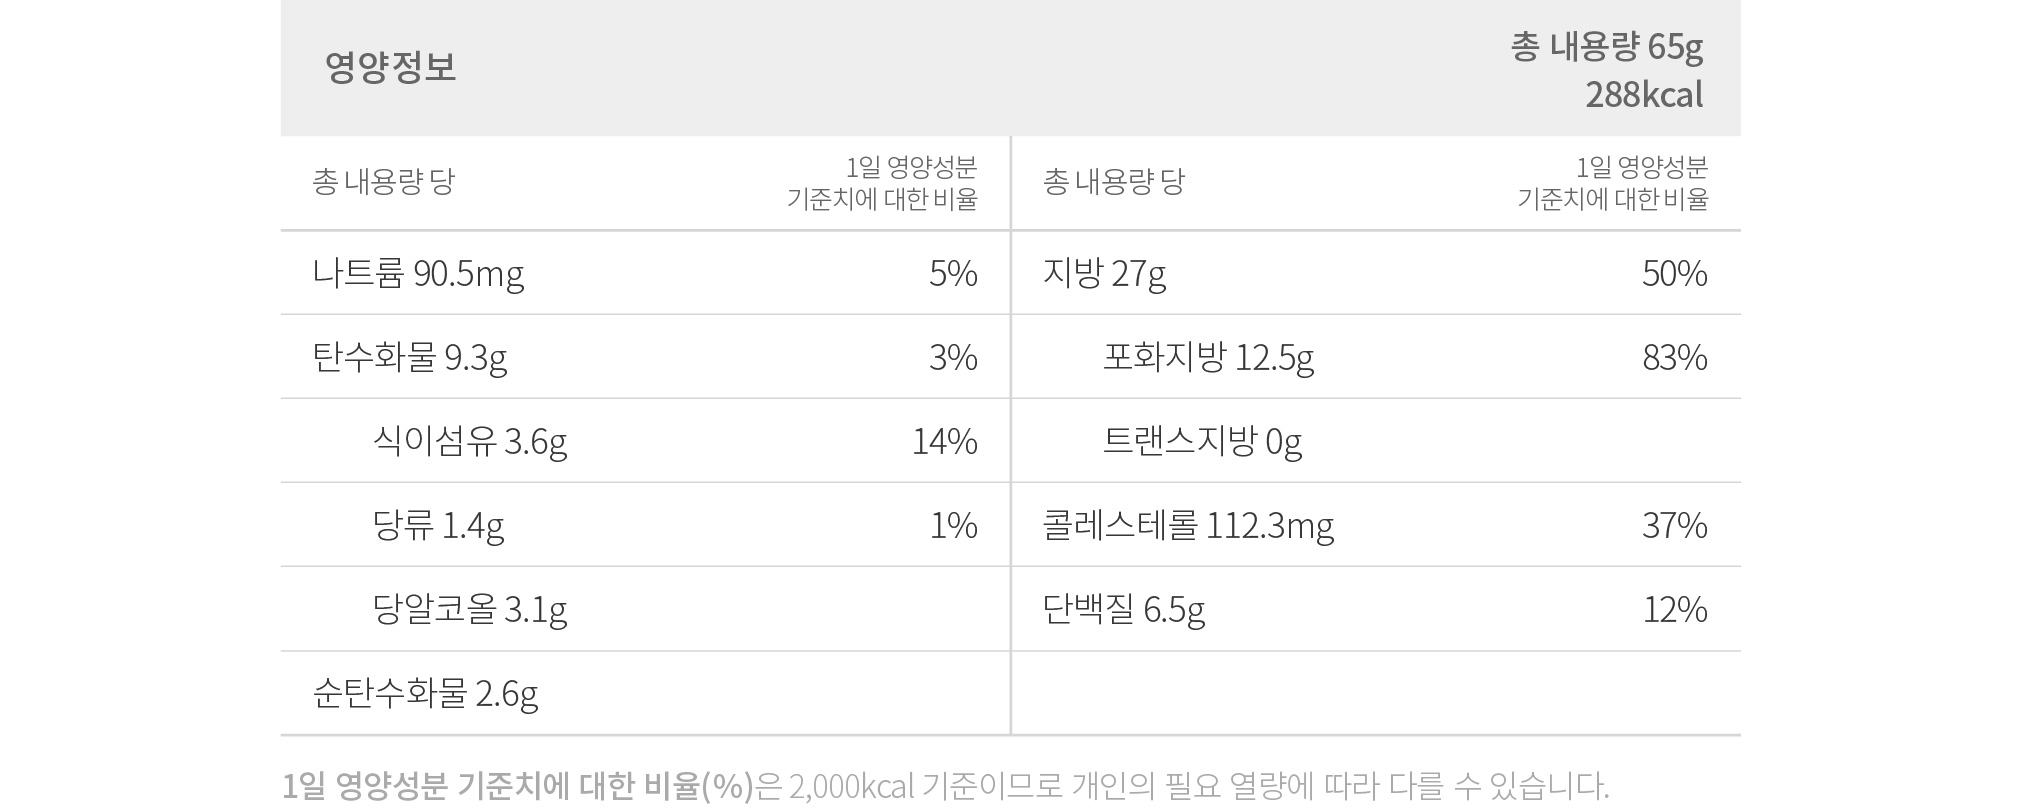Click the 50% fat daily value
Screen dimensions: 2021x809
(1675, 273)
